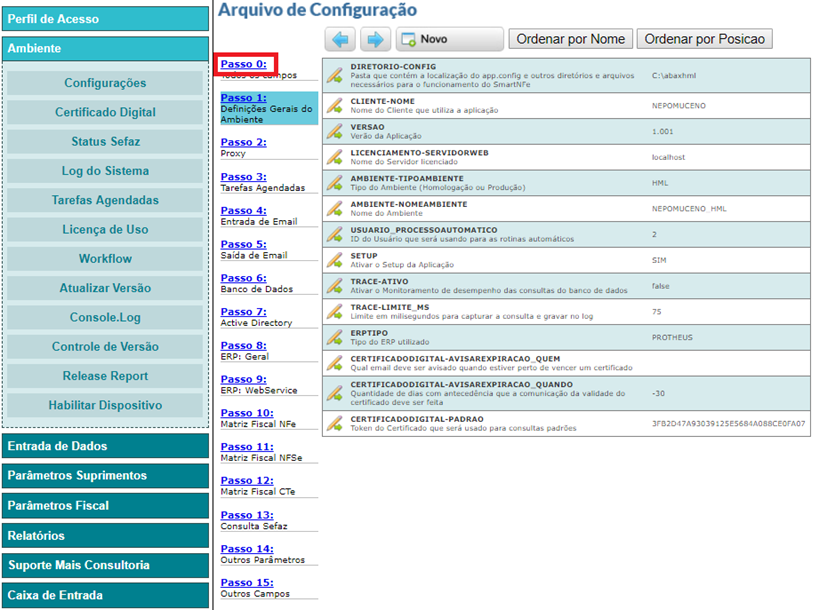
Task: Click edit pencil icon for DIRETORIO-CONFIG
Action: (335, 73)
